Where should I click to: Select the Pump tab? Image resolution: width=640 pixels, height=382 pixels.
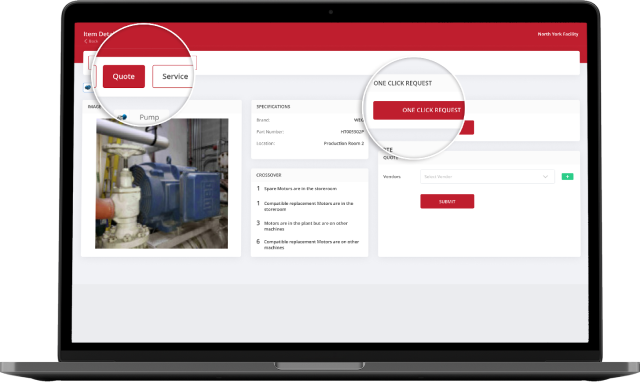pyautogui.click(x=149, y=117)
